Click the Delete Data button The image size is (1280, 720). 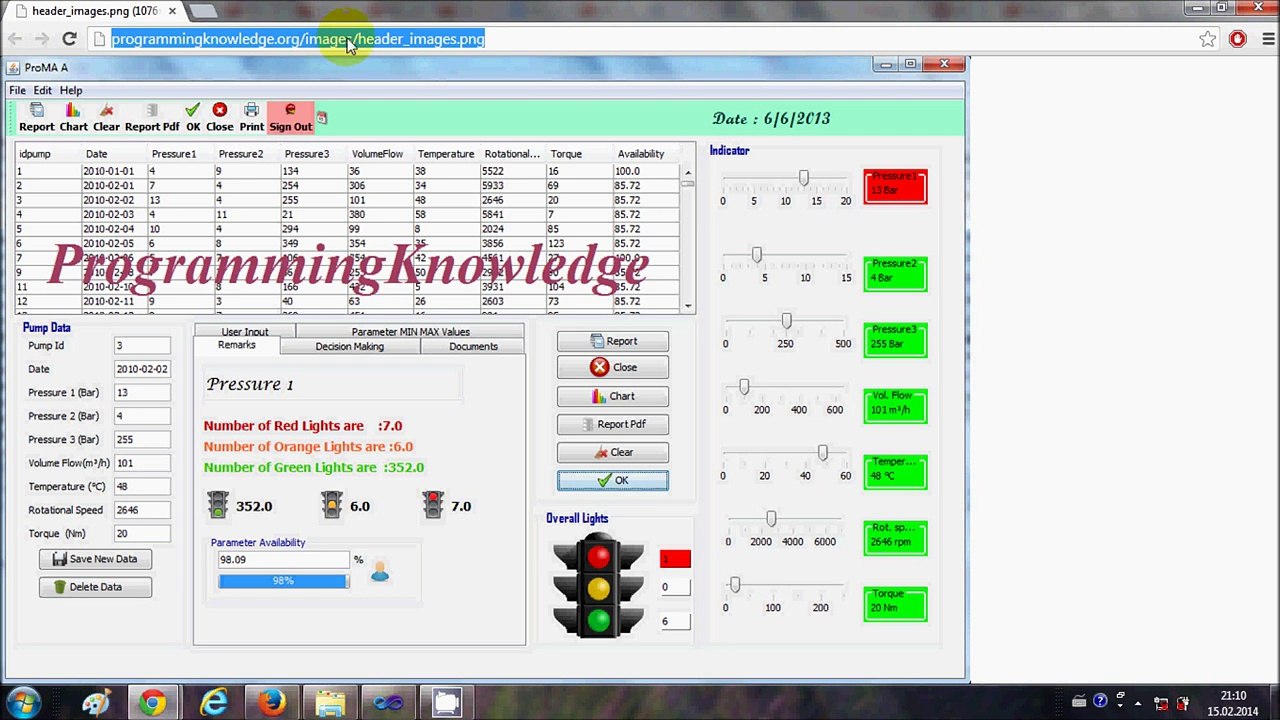[x=95, y=587]
